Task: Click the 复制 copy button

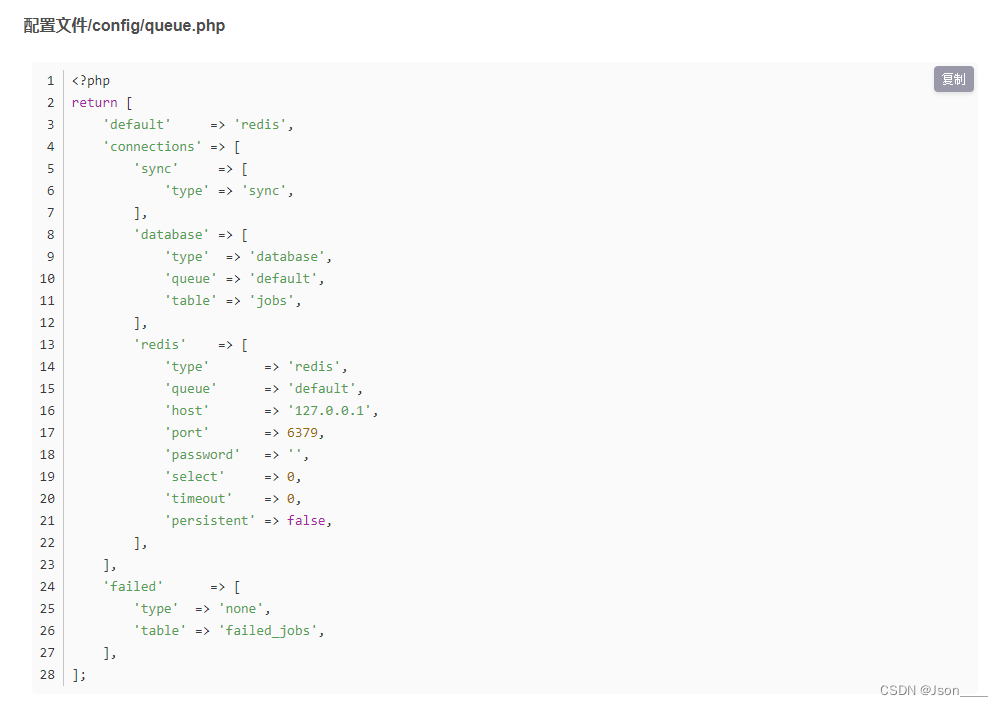Action: [x=951, y=78]
